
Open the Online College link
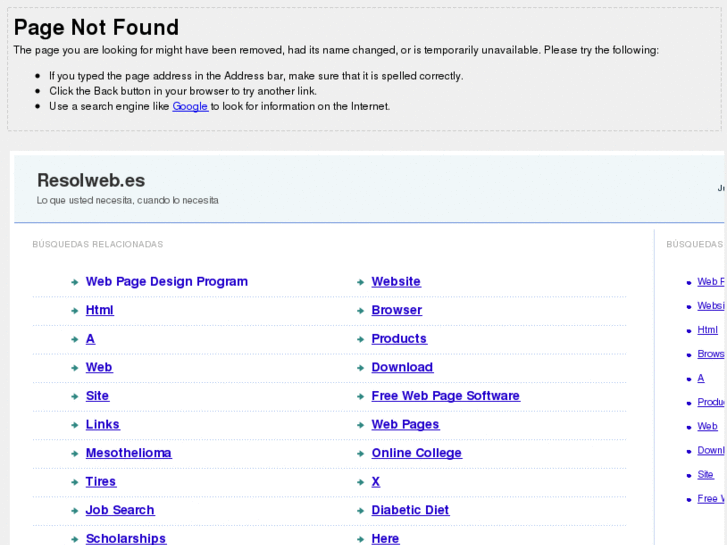[x=416, y=453]
